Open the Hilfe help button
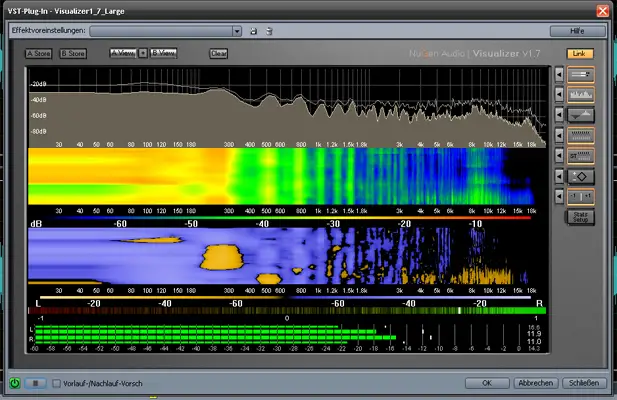Image resolution: width=617 pixels, height=400 pixels. [x=577, y=31]
